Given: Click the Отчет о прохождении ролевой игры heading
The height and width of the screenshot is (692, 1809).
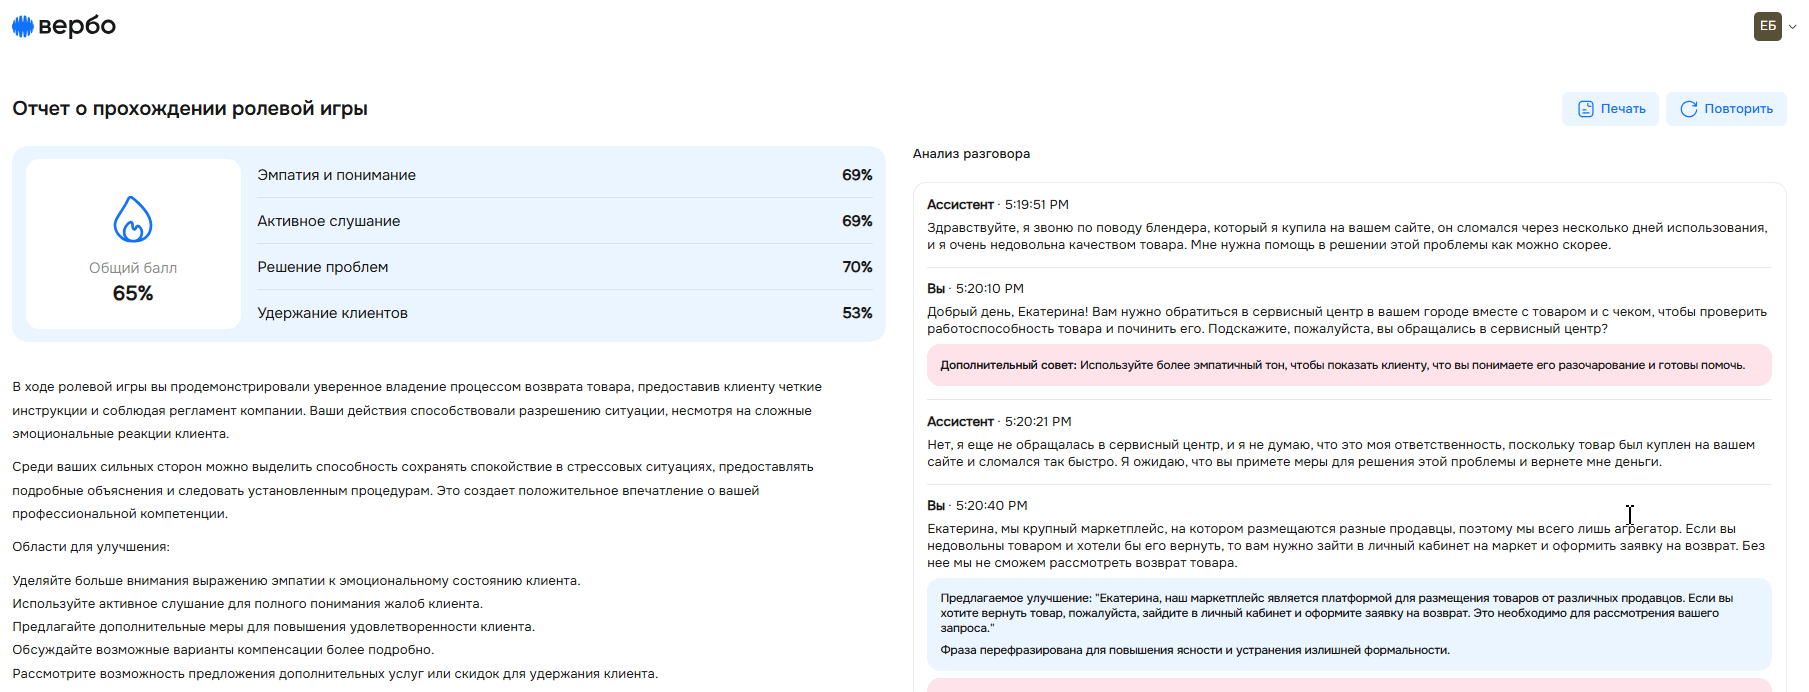Looking at the screenshot, I should pos(190,109).
